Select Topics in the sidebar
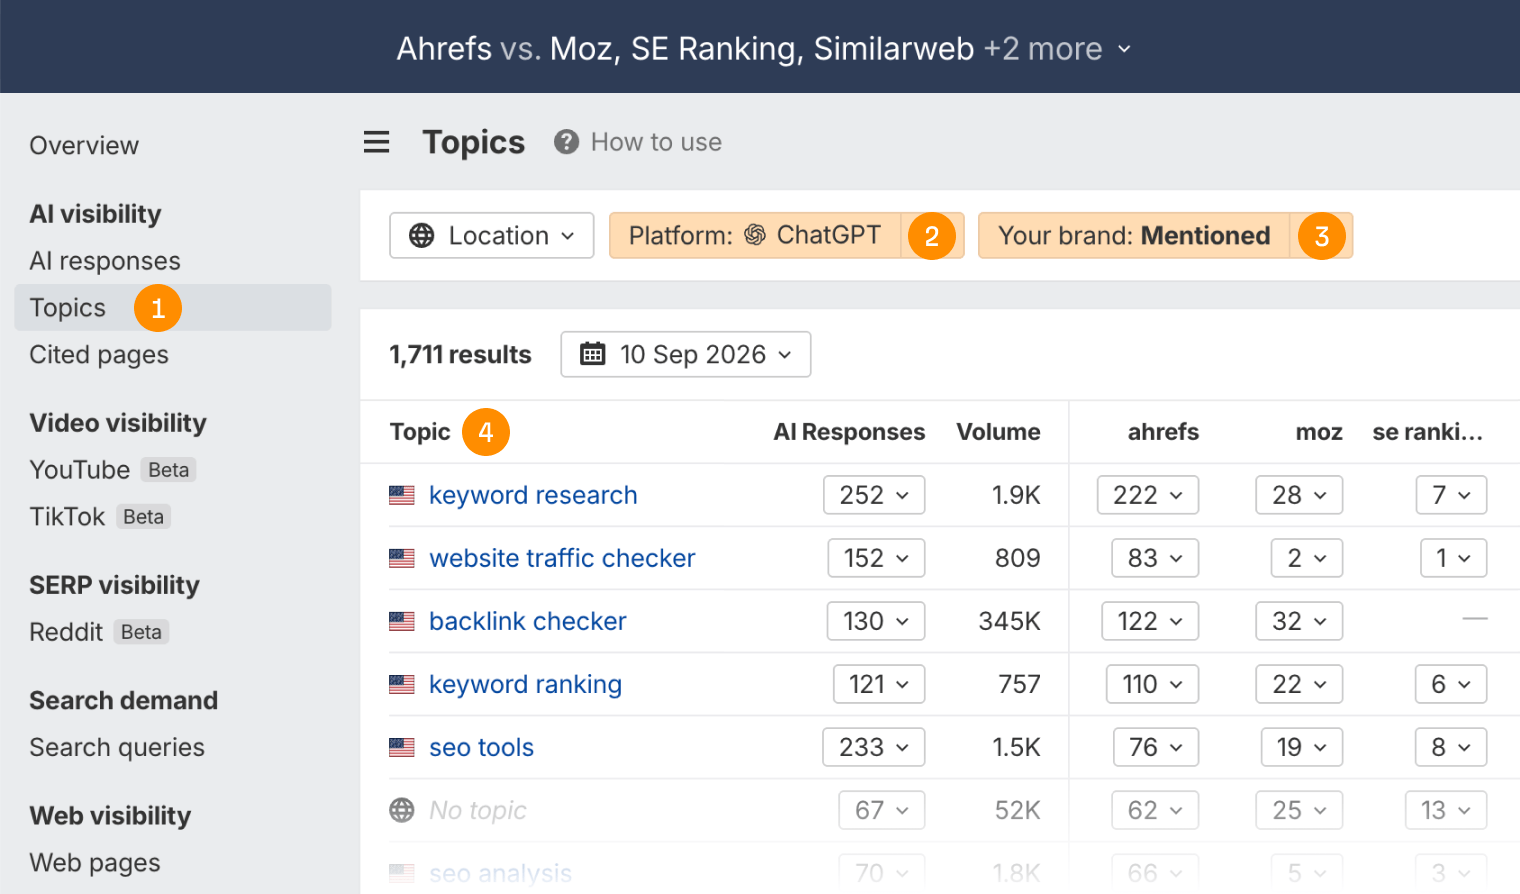The image size is (1520, 894). click(x=173, y=307)
